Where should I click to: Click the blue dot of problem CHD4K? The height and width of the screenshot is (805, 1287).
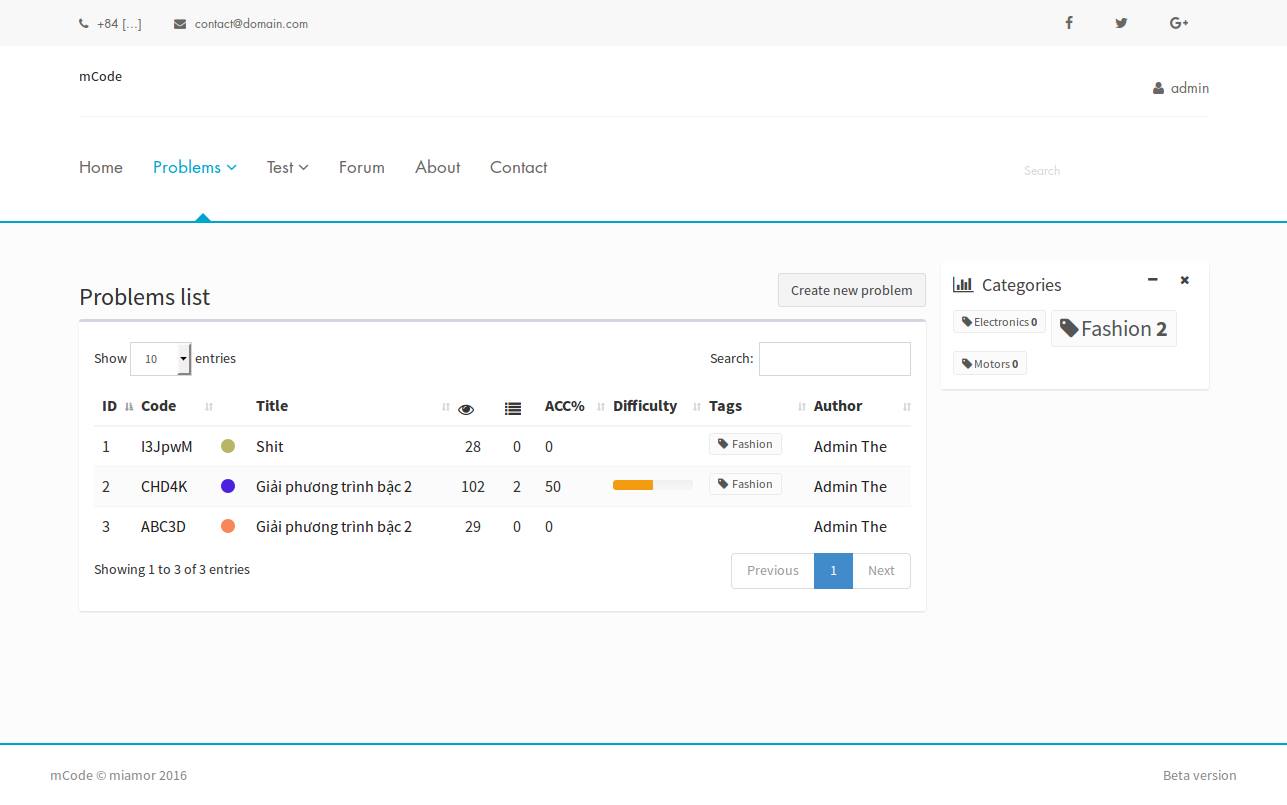click(x=228, y=486)
